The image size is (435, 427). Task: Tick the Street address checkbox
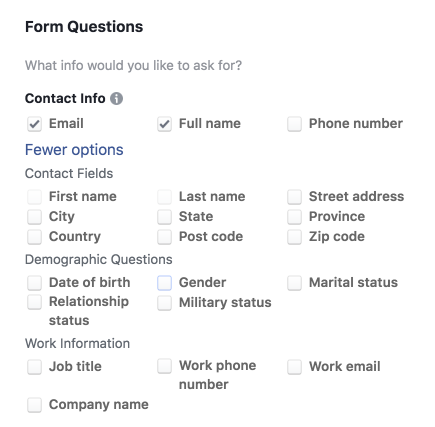294,197
